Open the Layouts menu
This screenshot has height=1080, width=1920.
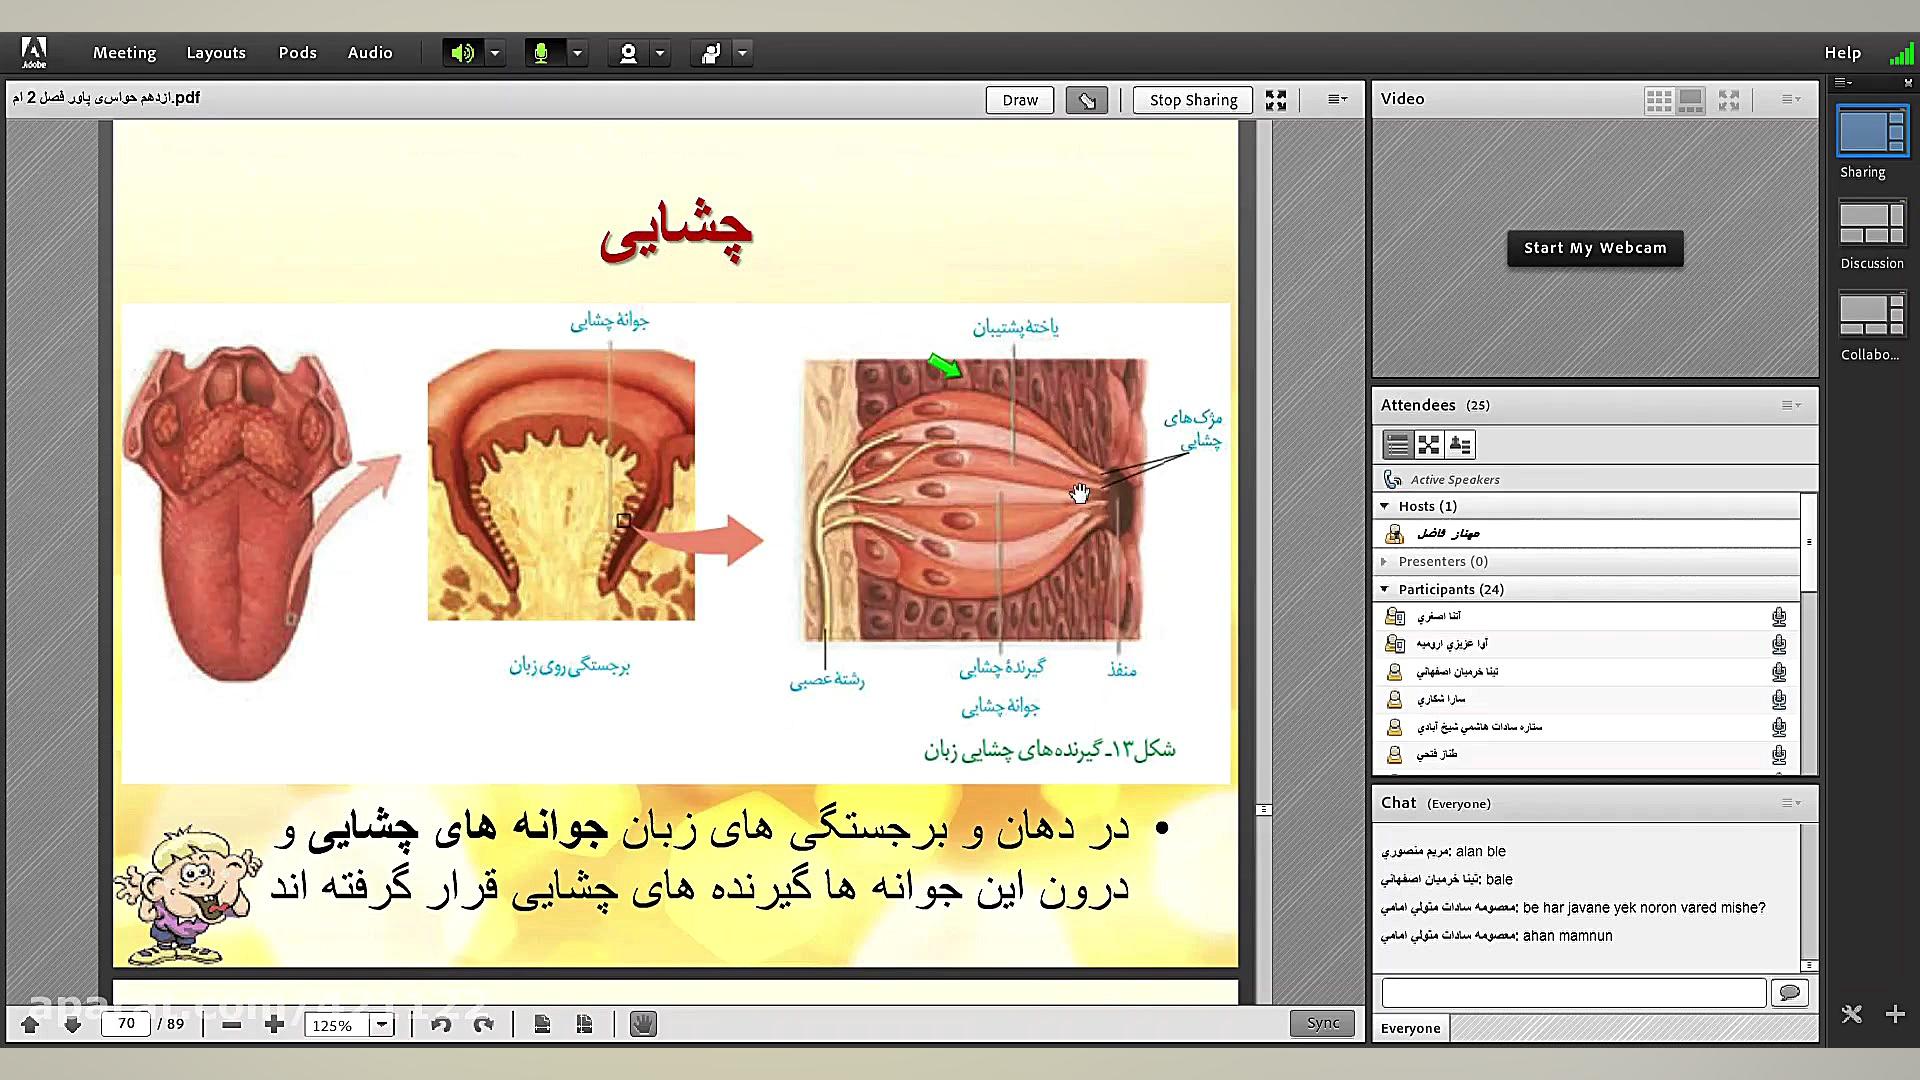[216, 53]
